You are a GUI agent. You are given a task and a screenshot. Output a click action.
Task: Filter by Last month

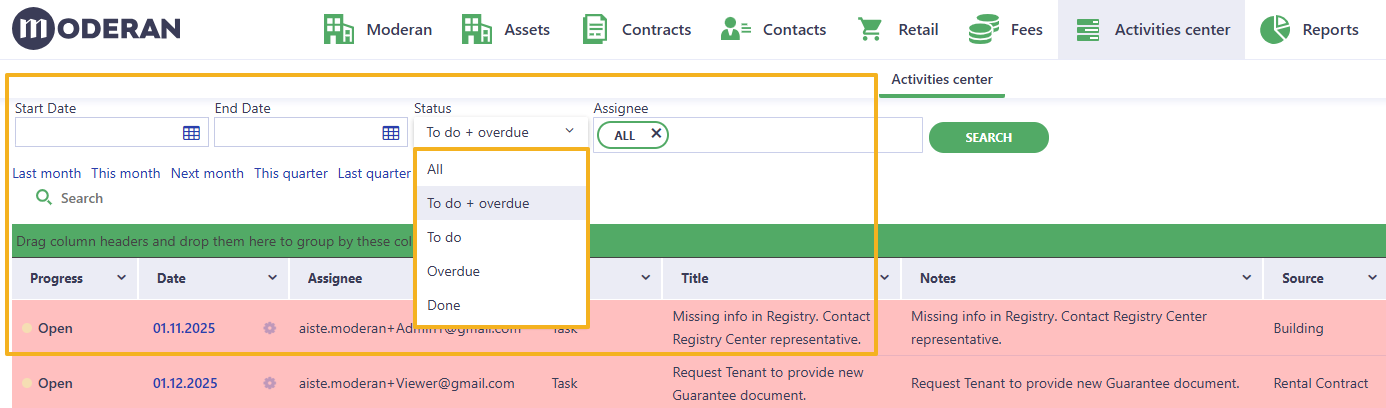coord(47,173)
